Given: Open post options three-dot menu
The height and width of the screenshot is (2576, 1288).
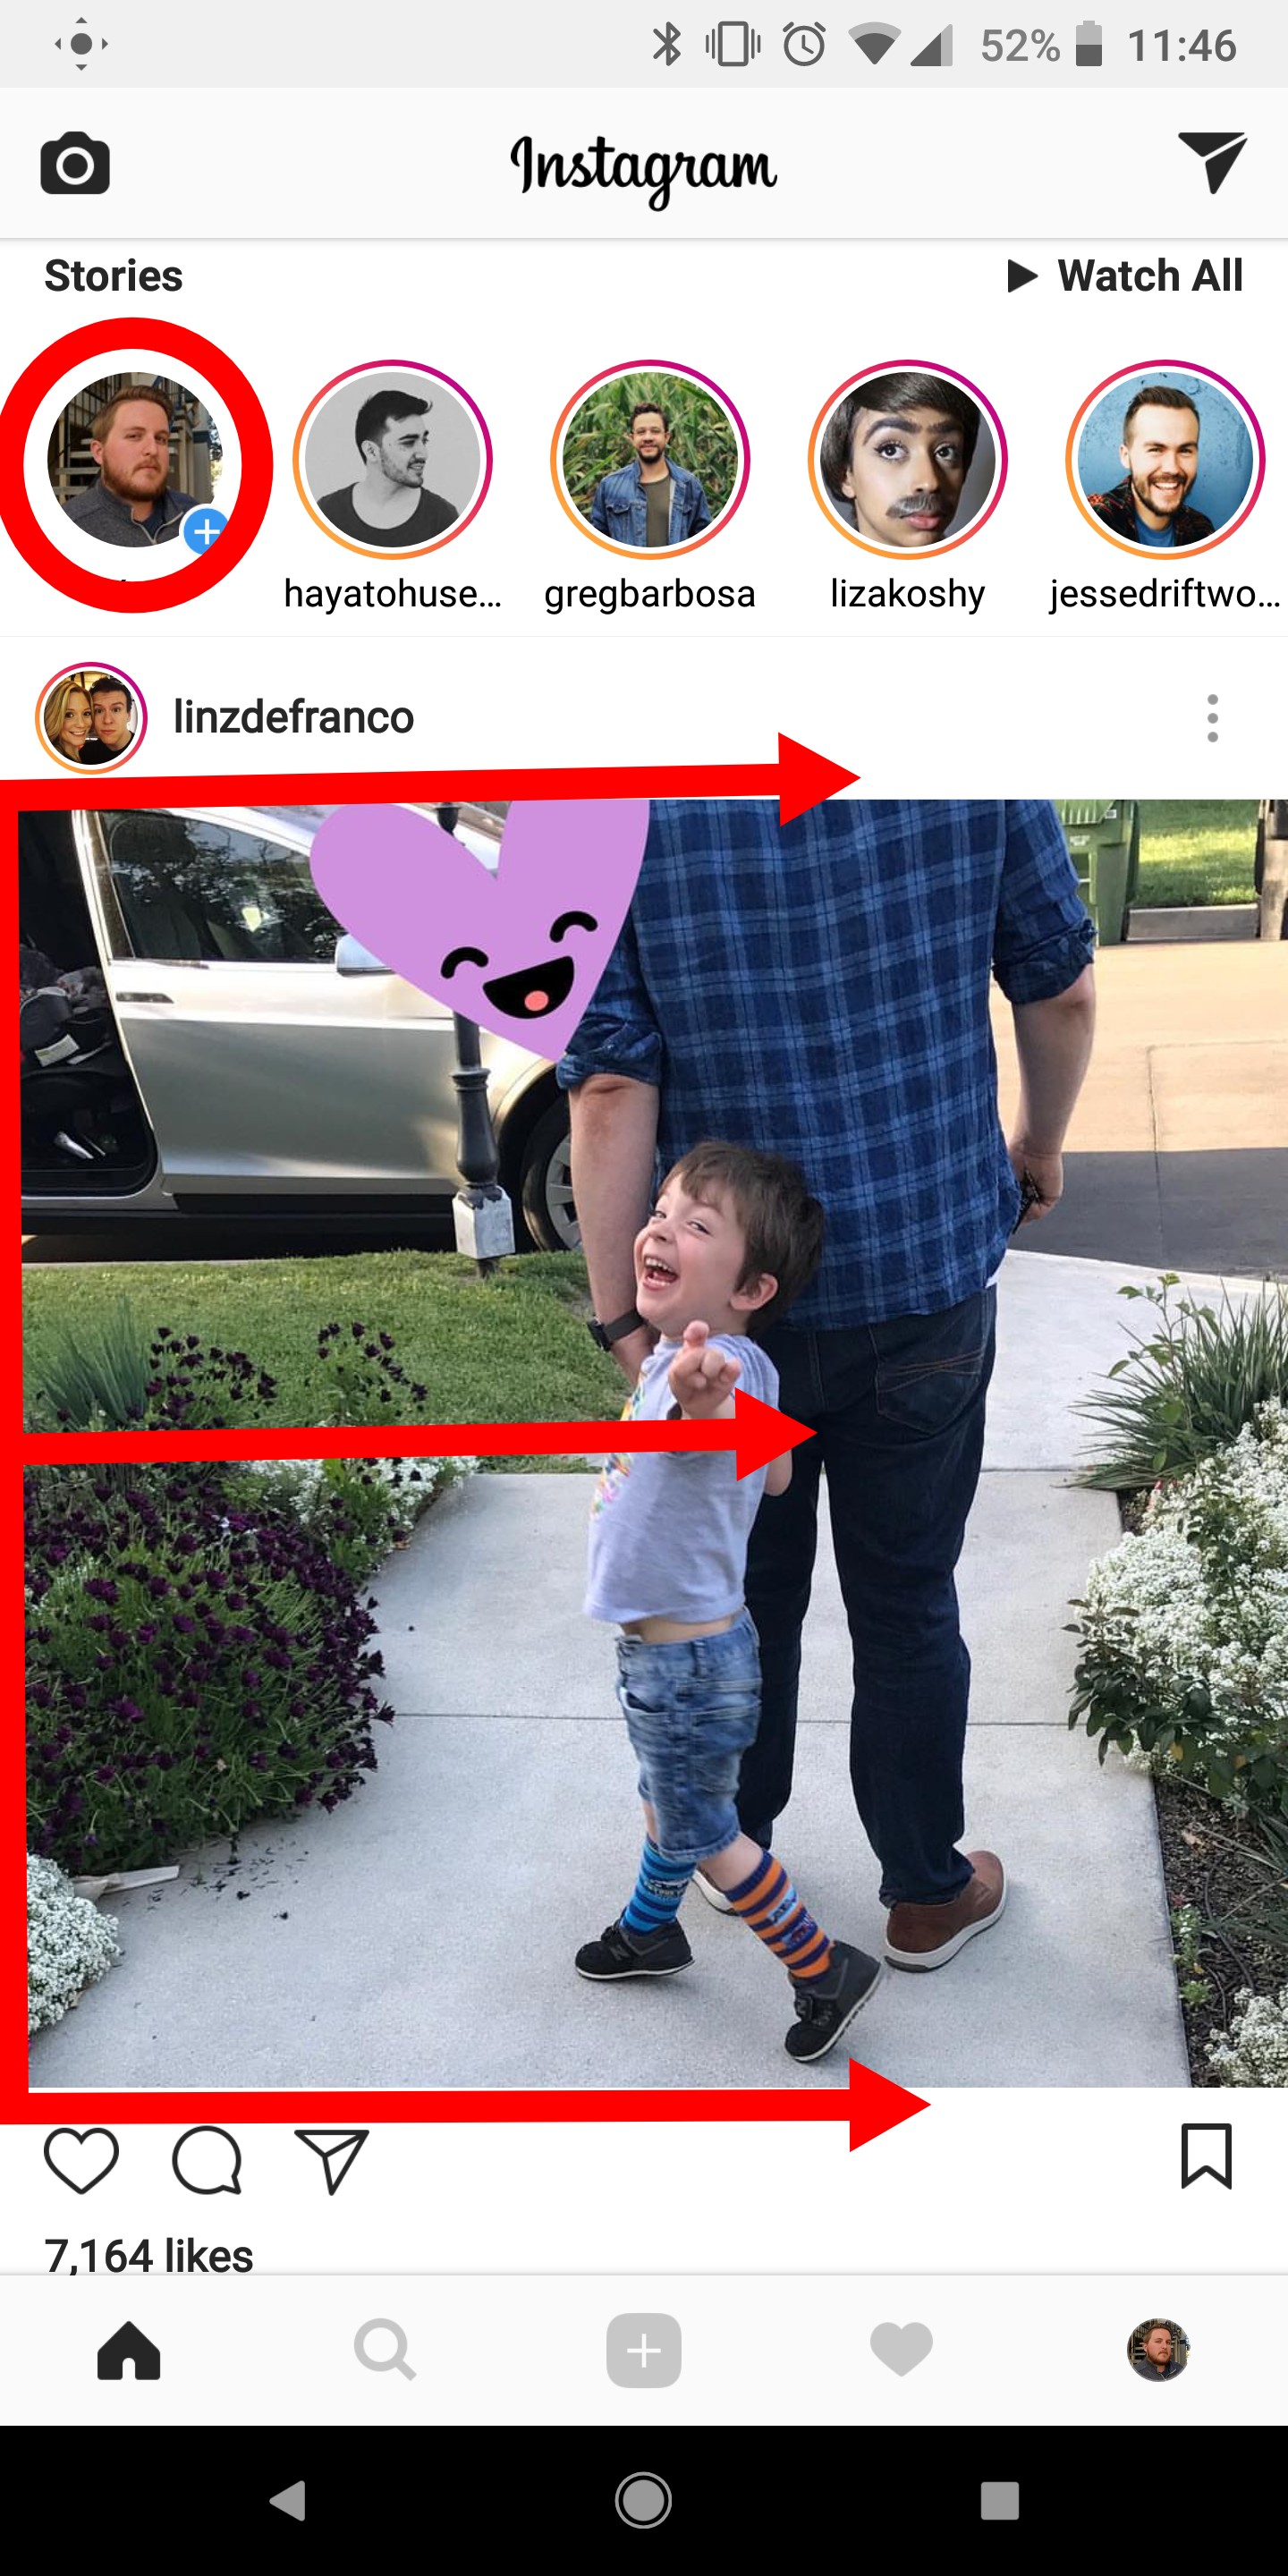Looking at the screenshot, I should pos(1213,718).
